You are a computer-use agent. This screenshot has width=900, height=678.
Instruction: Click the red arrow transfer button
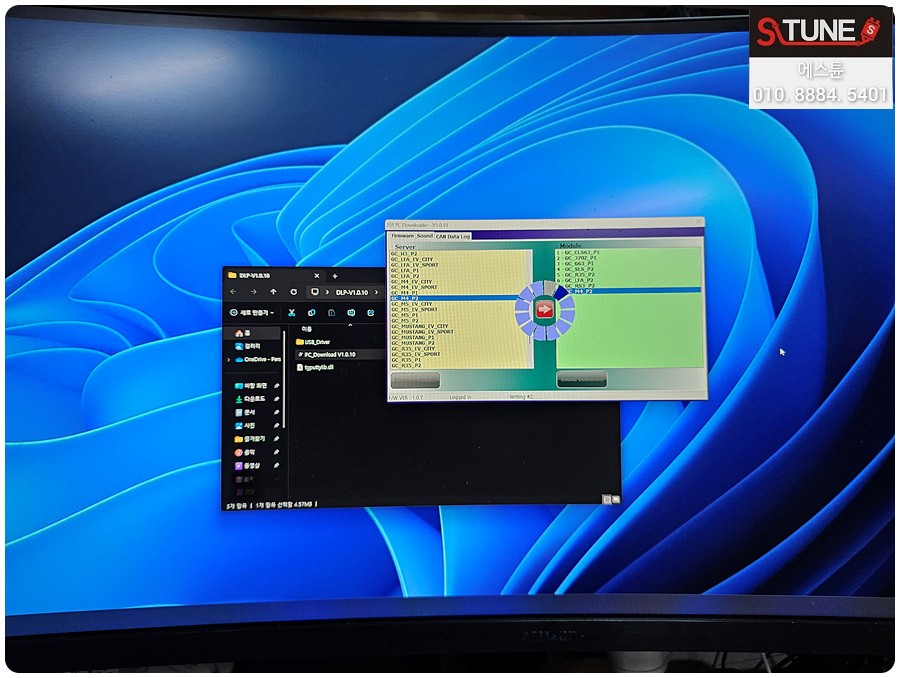544,310
